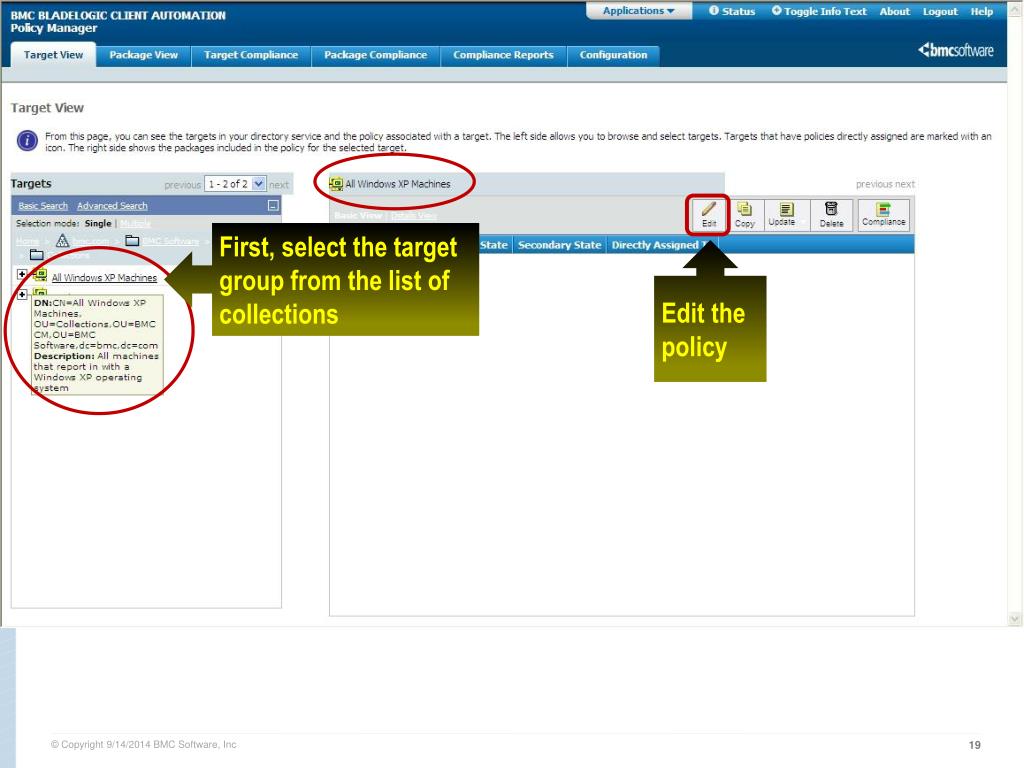Click the Advanced Search link
Viewport: 1024px width, 768px height.
point(112,206)
